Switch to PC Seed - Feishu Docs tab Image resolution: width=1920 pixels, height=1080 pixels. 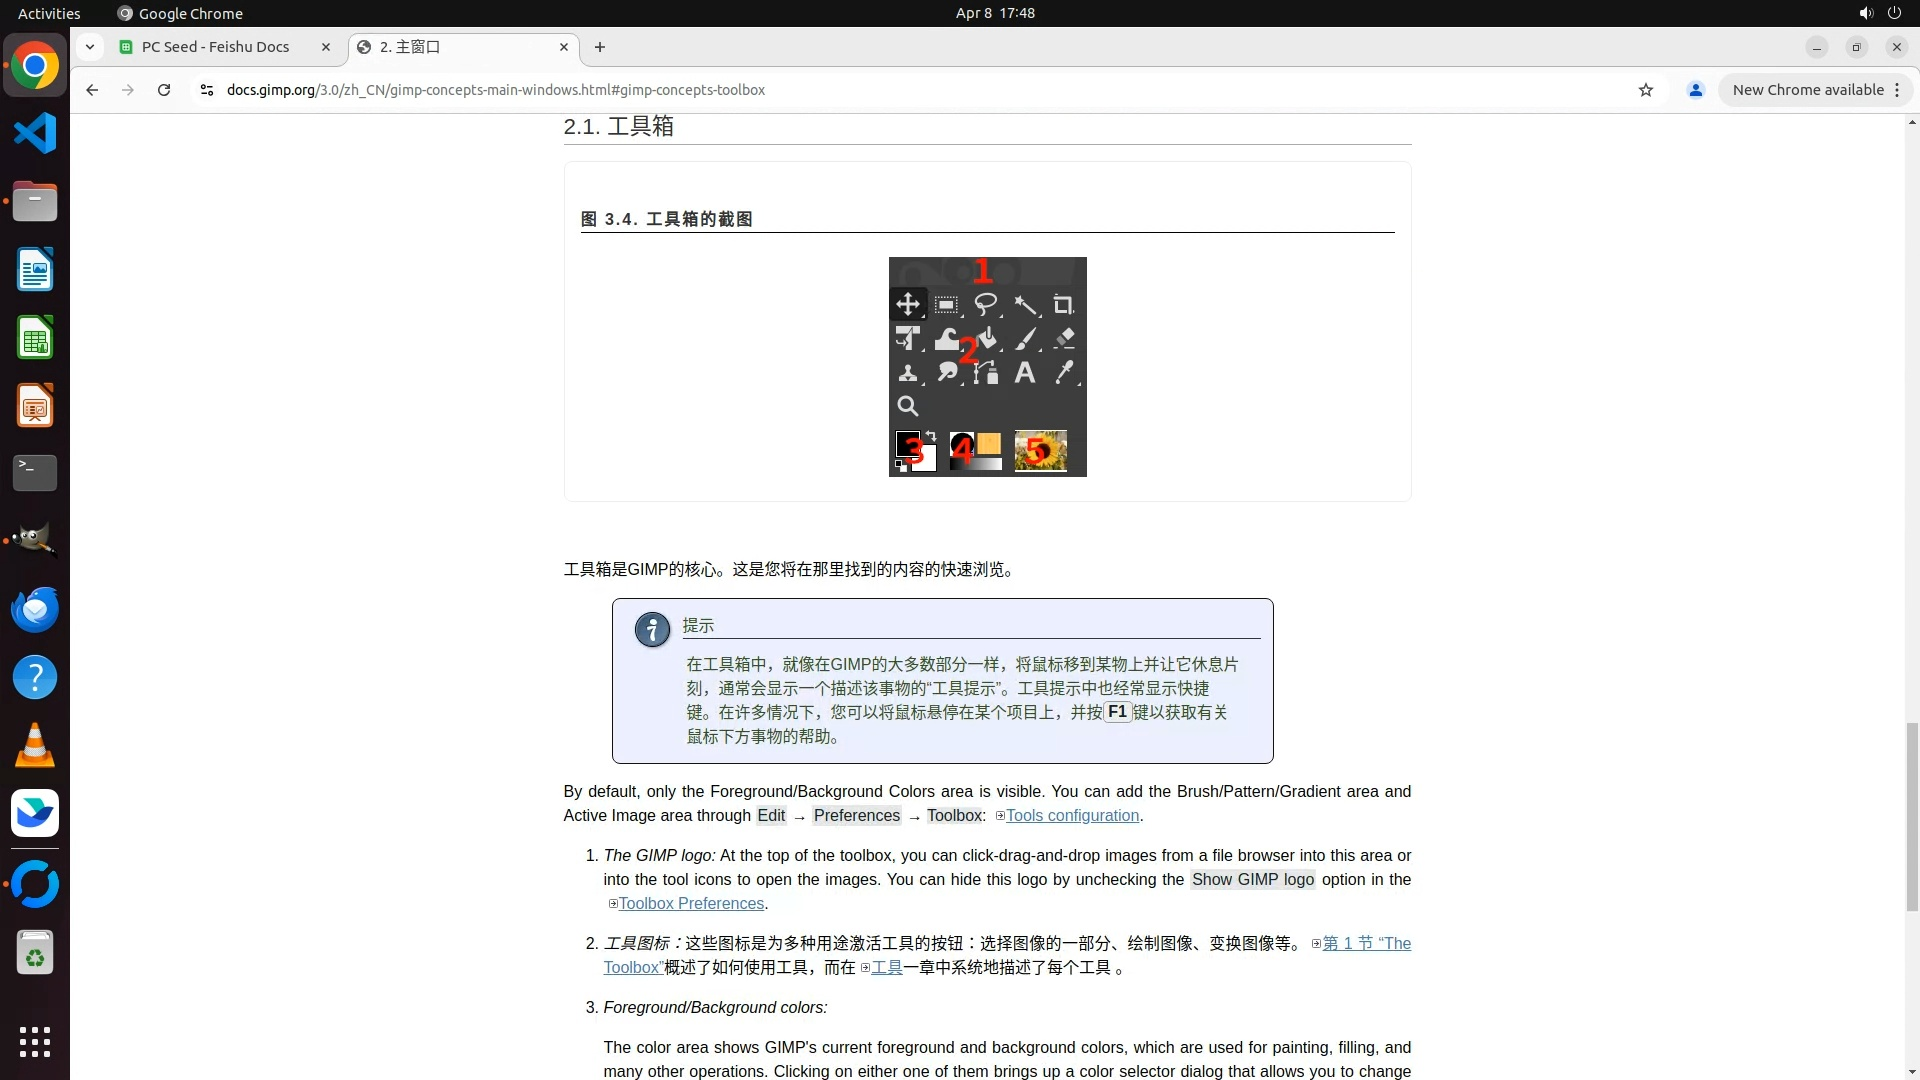pyautogui.click(x=215, y=47)
